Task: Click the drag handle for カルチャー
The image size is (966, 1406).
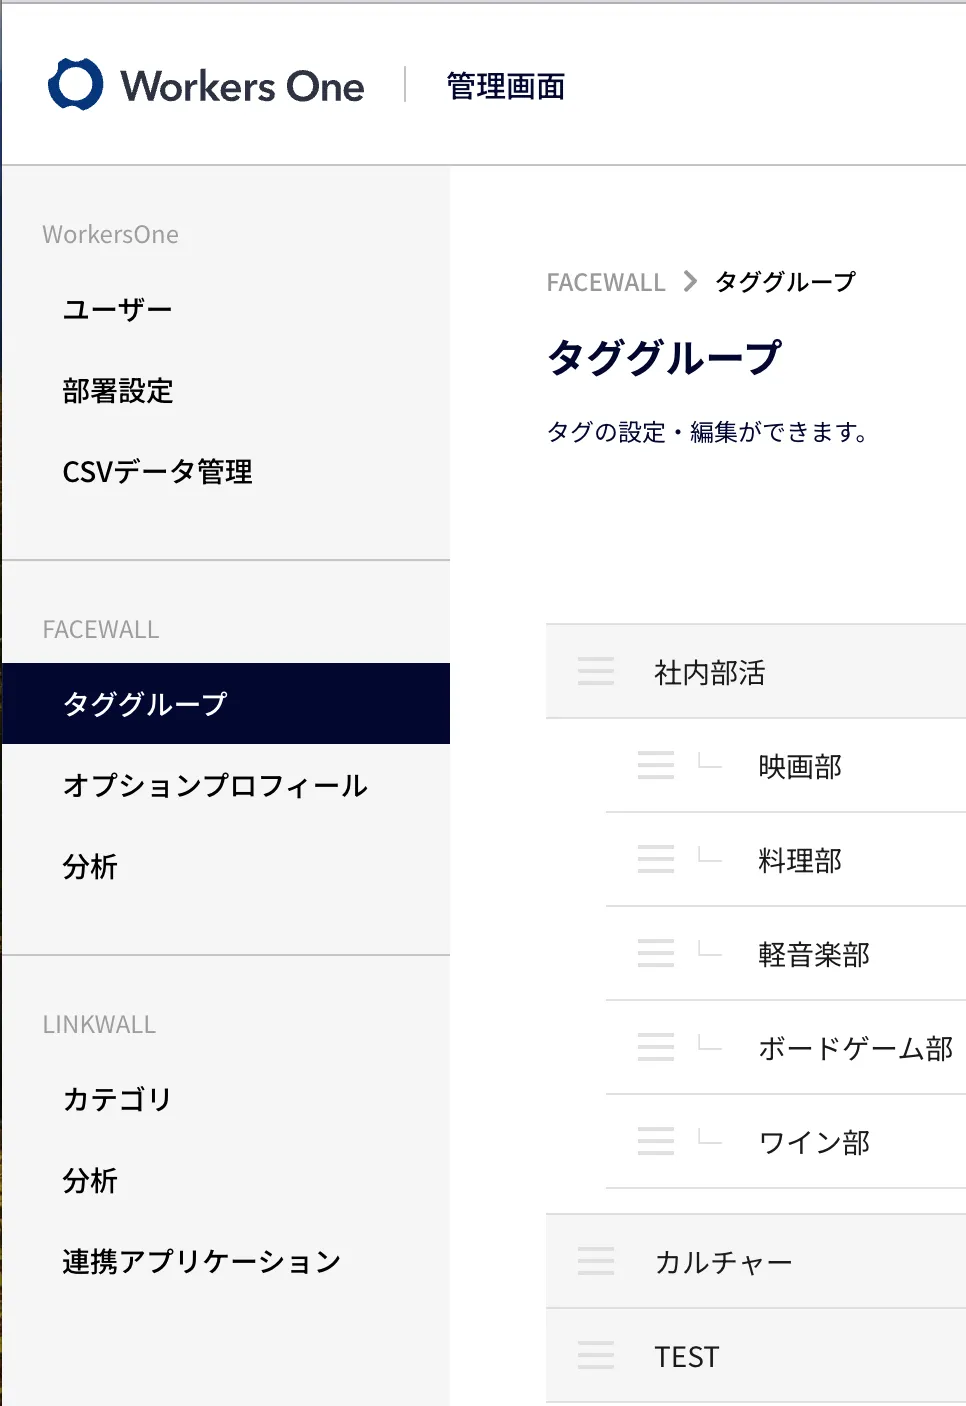Action: pyautogui.click(x=596, y=1261)
